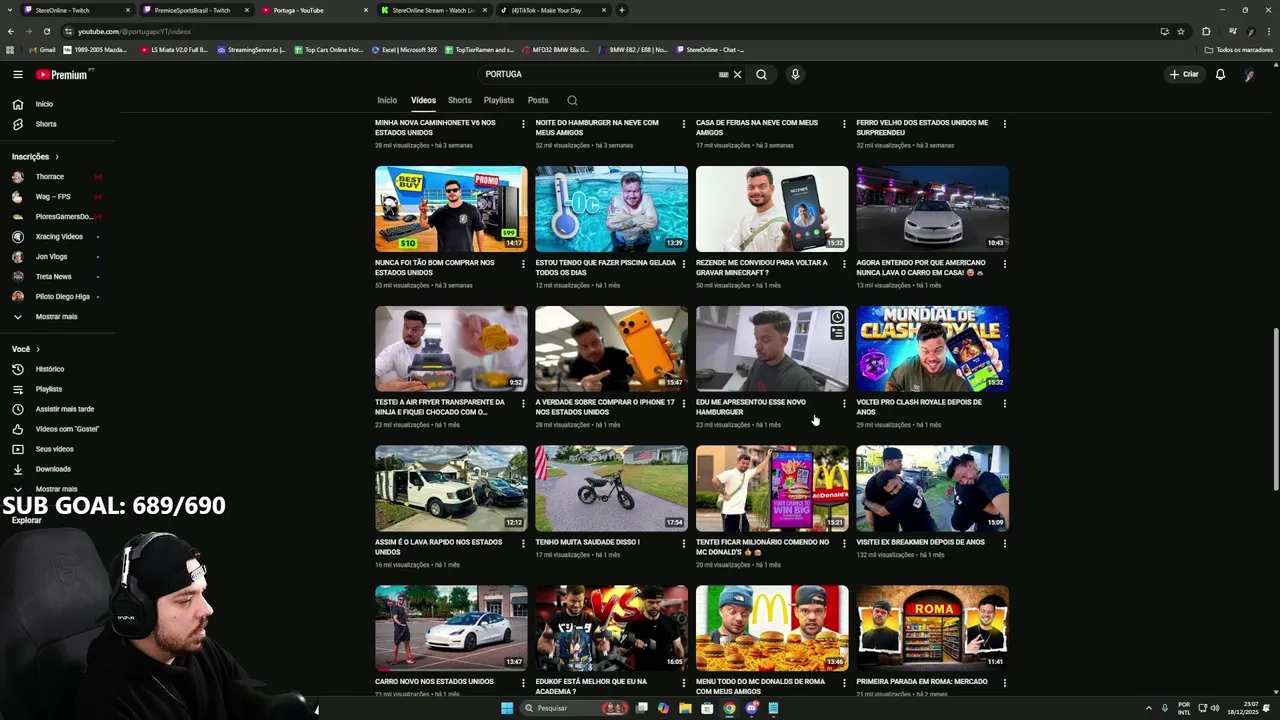Click the search magnifier button beside PORTUGA

point(761,74)
